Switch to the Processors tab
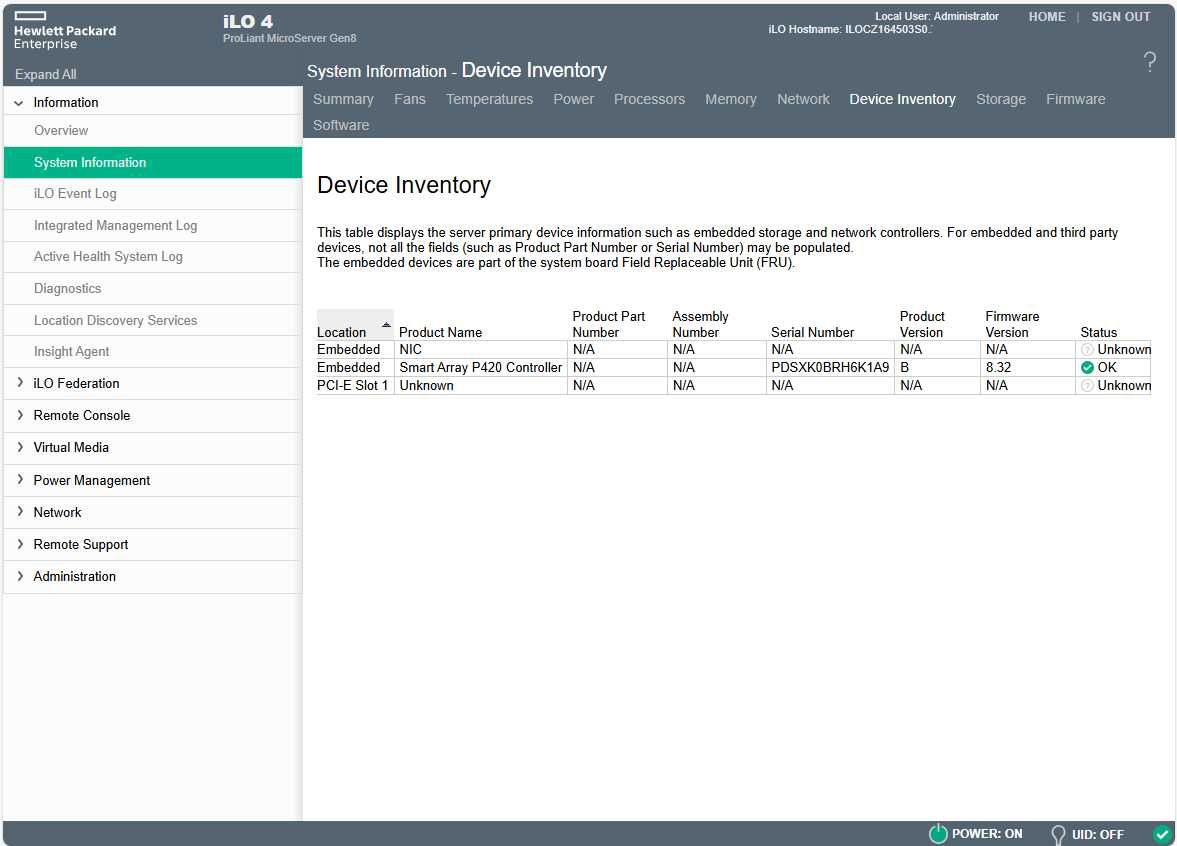Screen dimensions: 1177x846 pos(649,99)
